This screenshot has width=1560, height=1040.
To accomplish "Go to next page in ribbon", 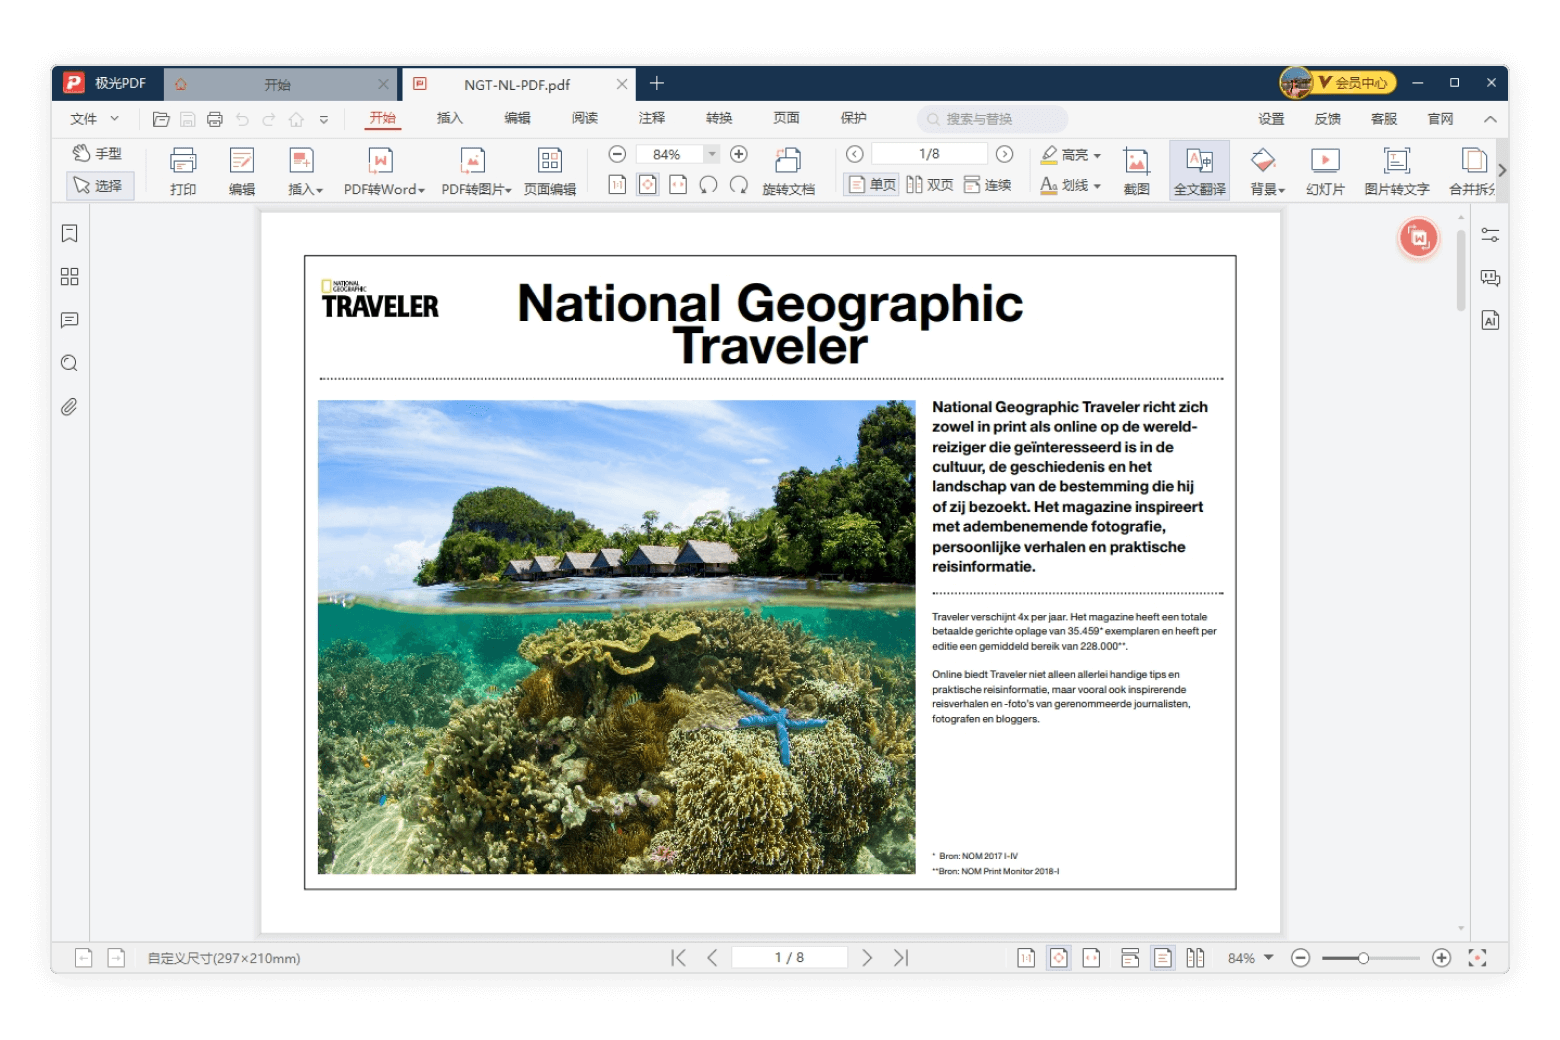I will point(1005,154).
